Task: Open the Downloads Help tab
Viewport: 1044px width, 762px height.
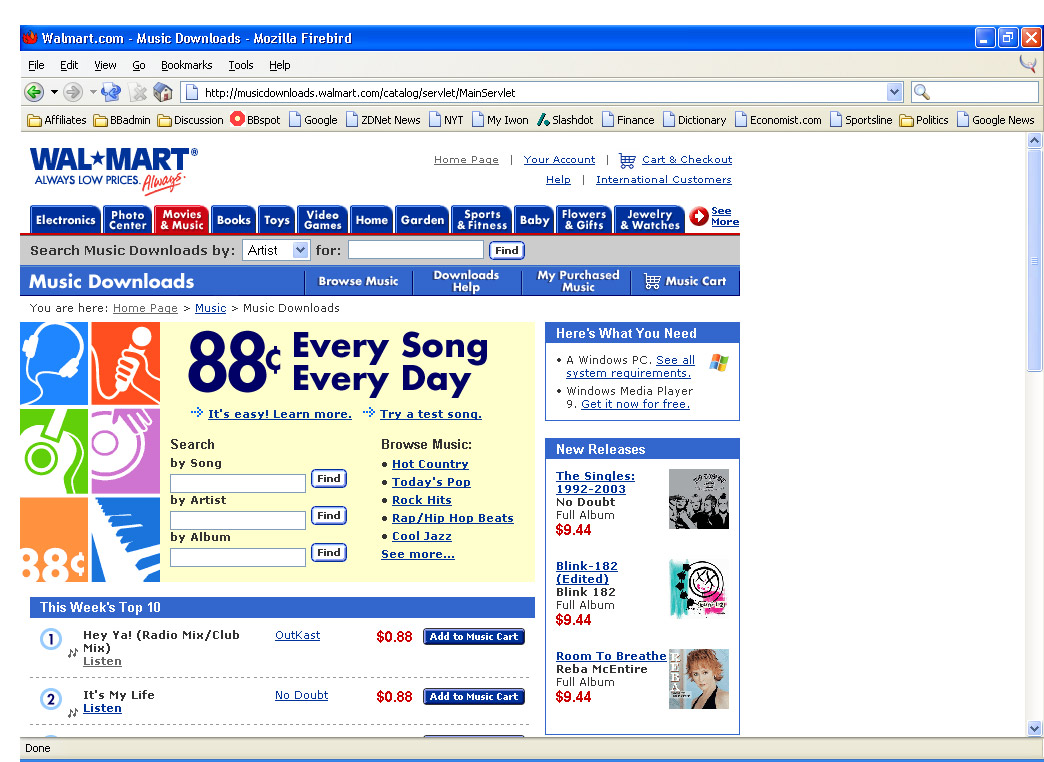Action: click(466, 281)
